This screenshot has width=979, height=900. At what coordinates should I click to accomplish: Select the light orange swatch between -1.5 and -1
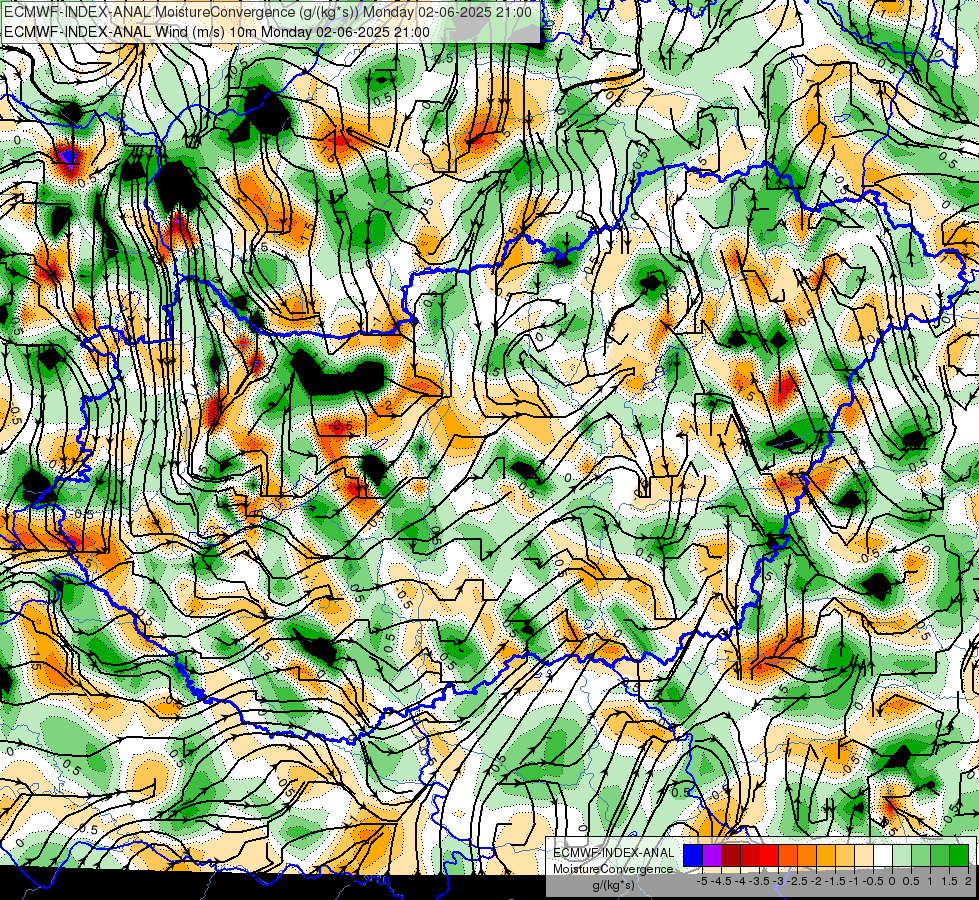pyautogui.click(x=845, y=856)
